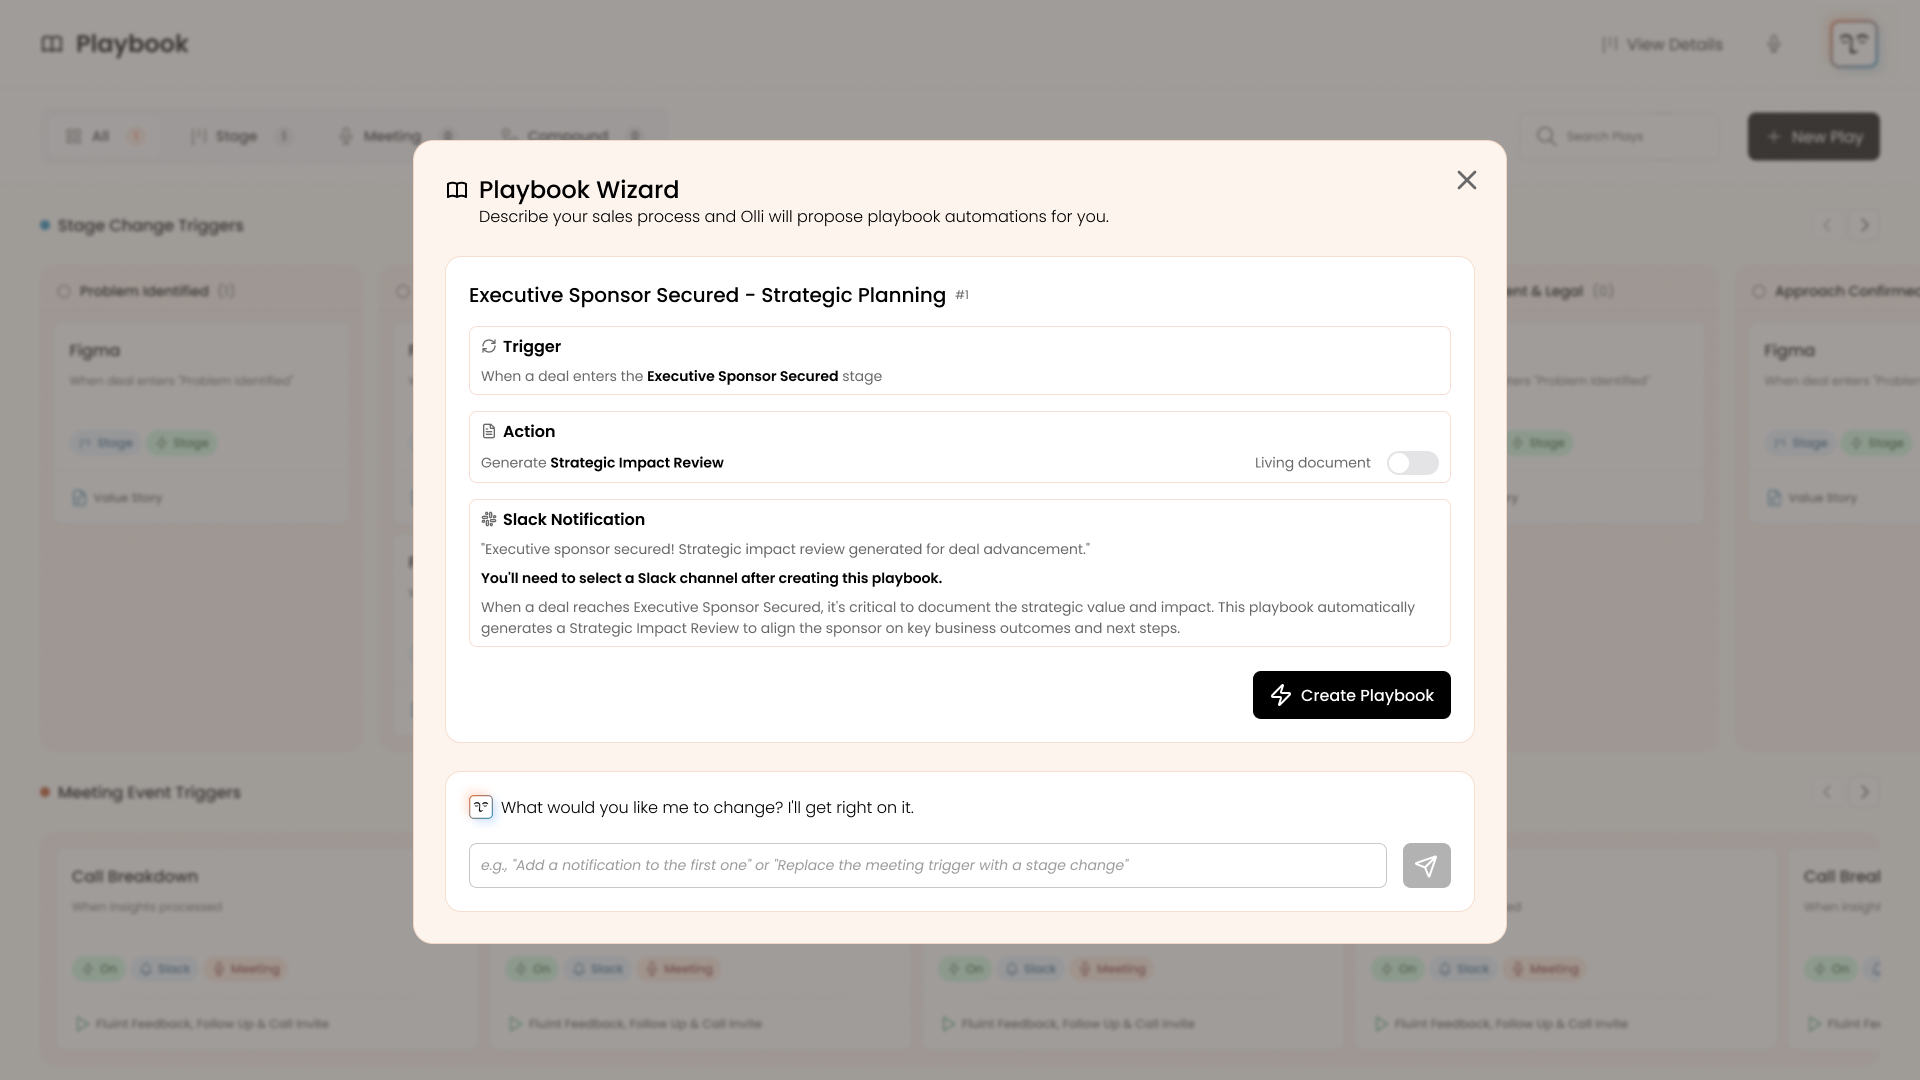Click the grid icon next to All filter
Screen dimensions: 1920x1080
point(74,136)
